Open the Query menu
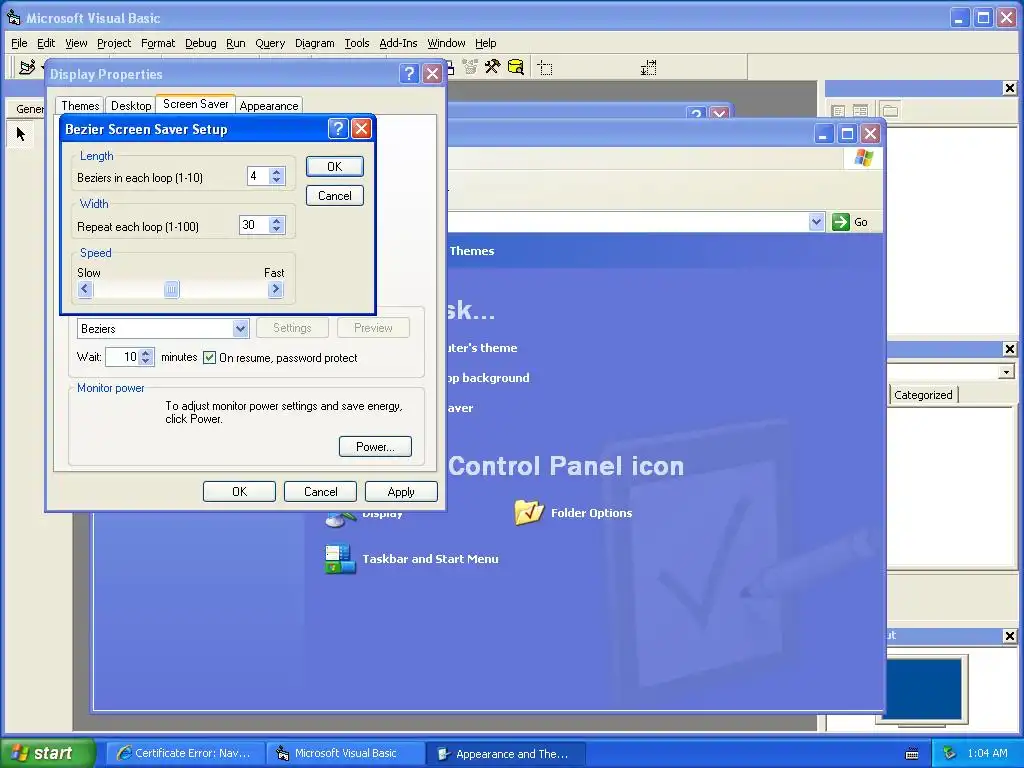The height and width of the screenshot is (768, 1024). (x=270, y=43)
